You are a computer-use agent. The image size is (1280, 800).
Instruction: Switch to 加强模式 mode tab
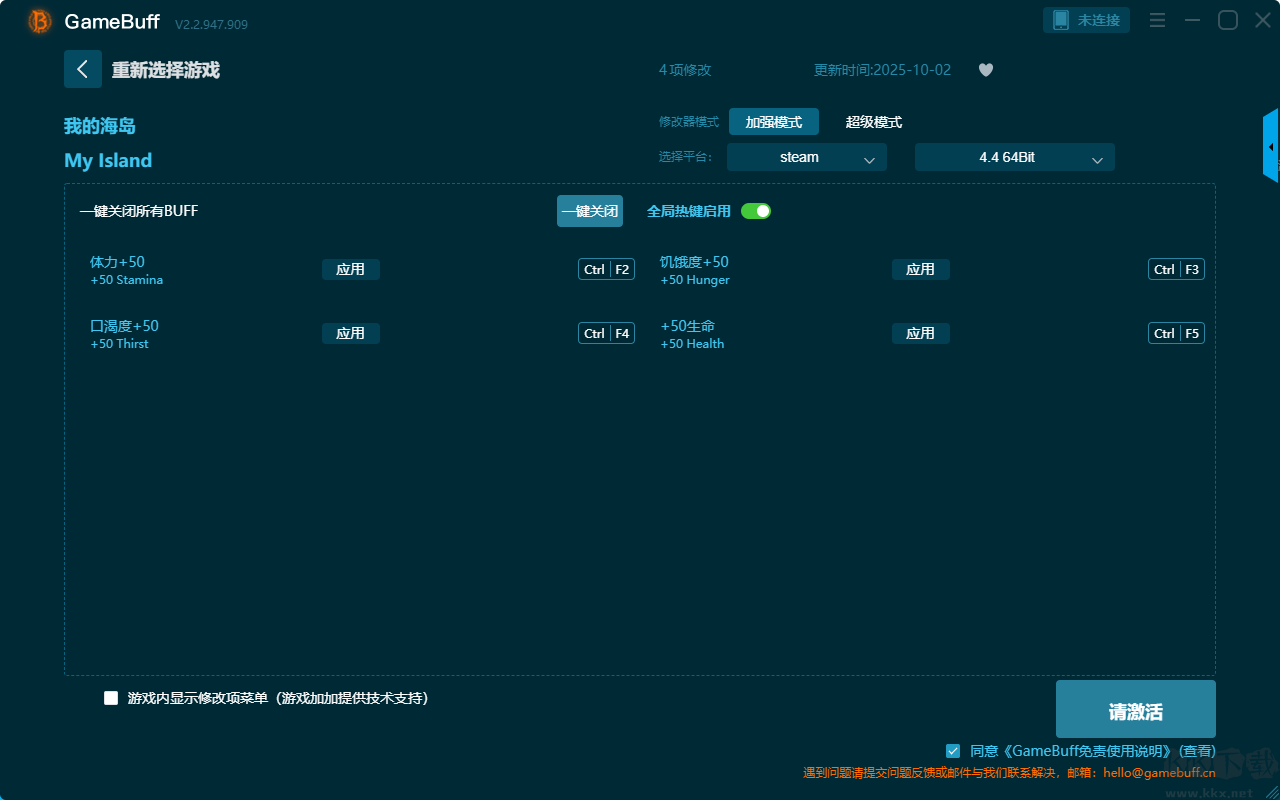tap(773, 122)
